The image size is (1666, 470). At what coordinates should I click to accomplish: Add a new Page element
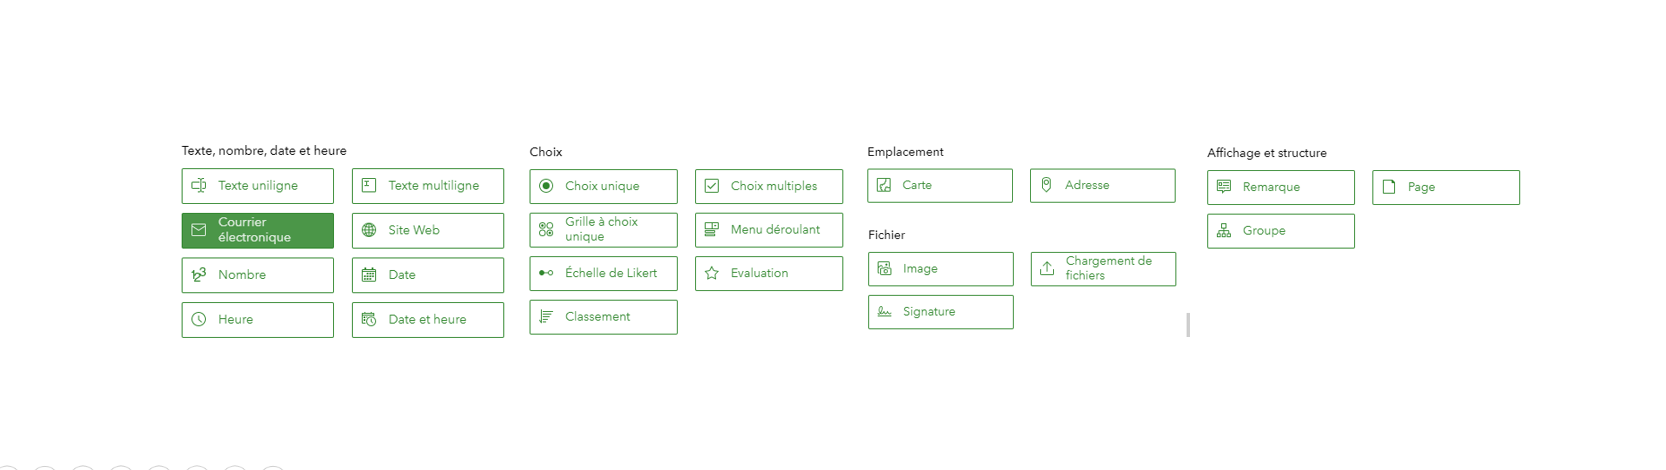coord(1446,187)
